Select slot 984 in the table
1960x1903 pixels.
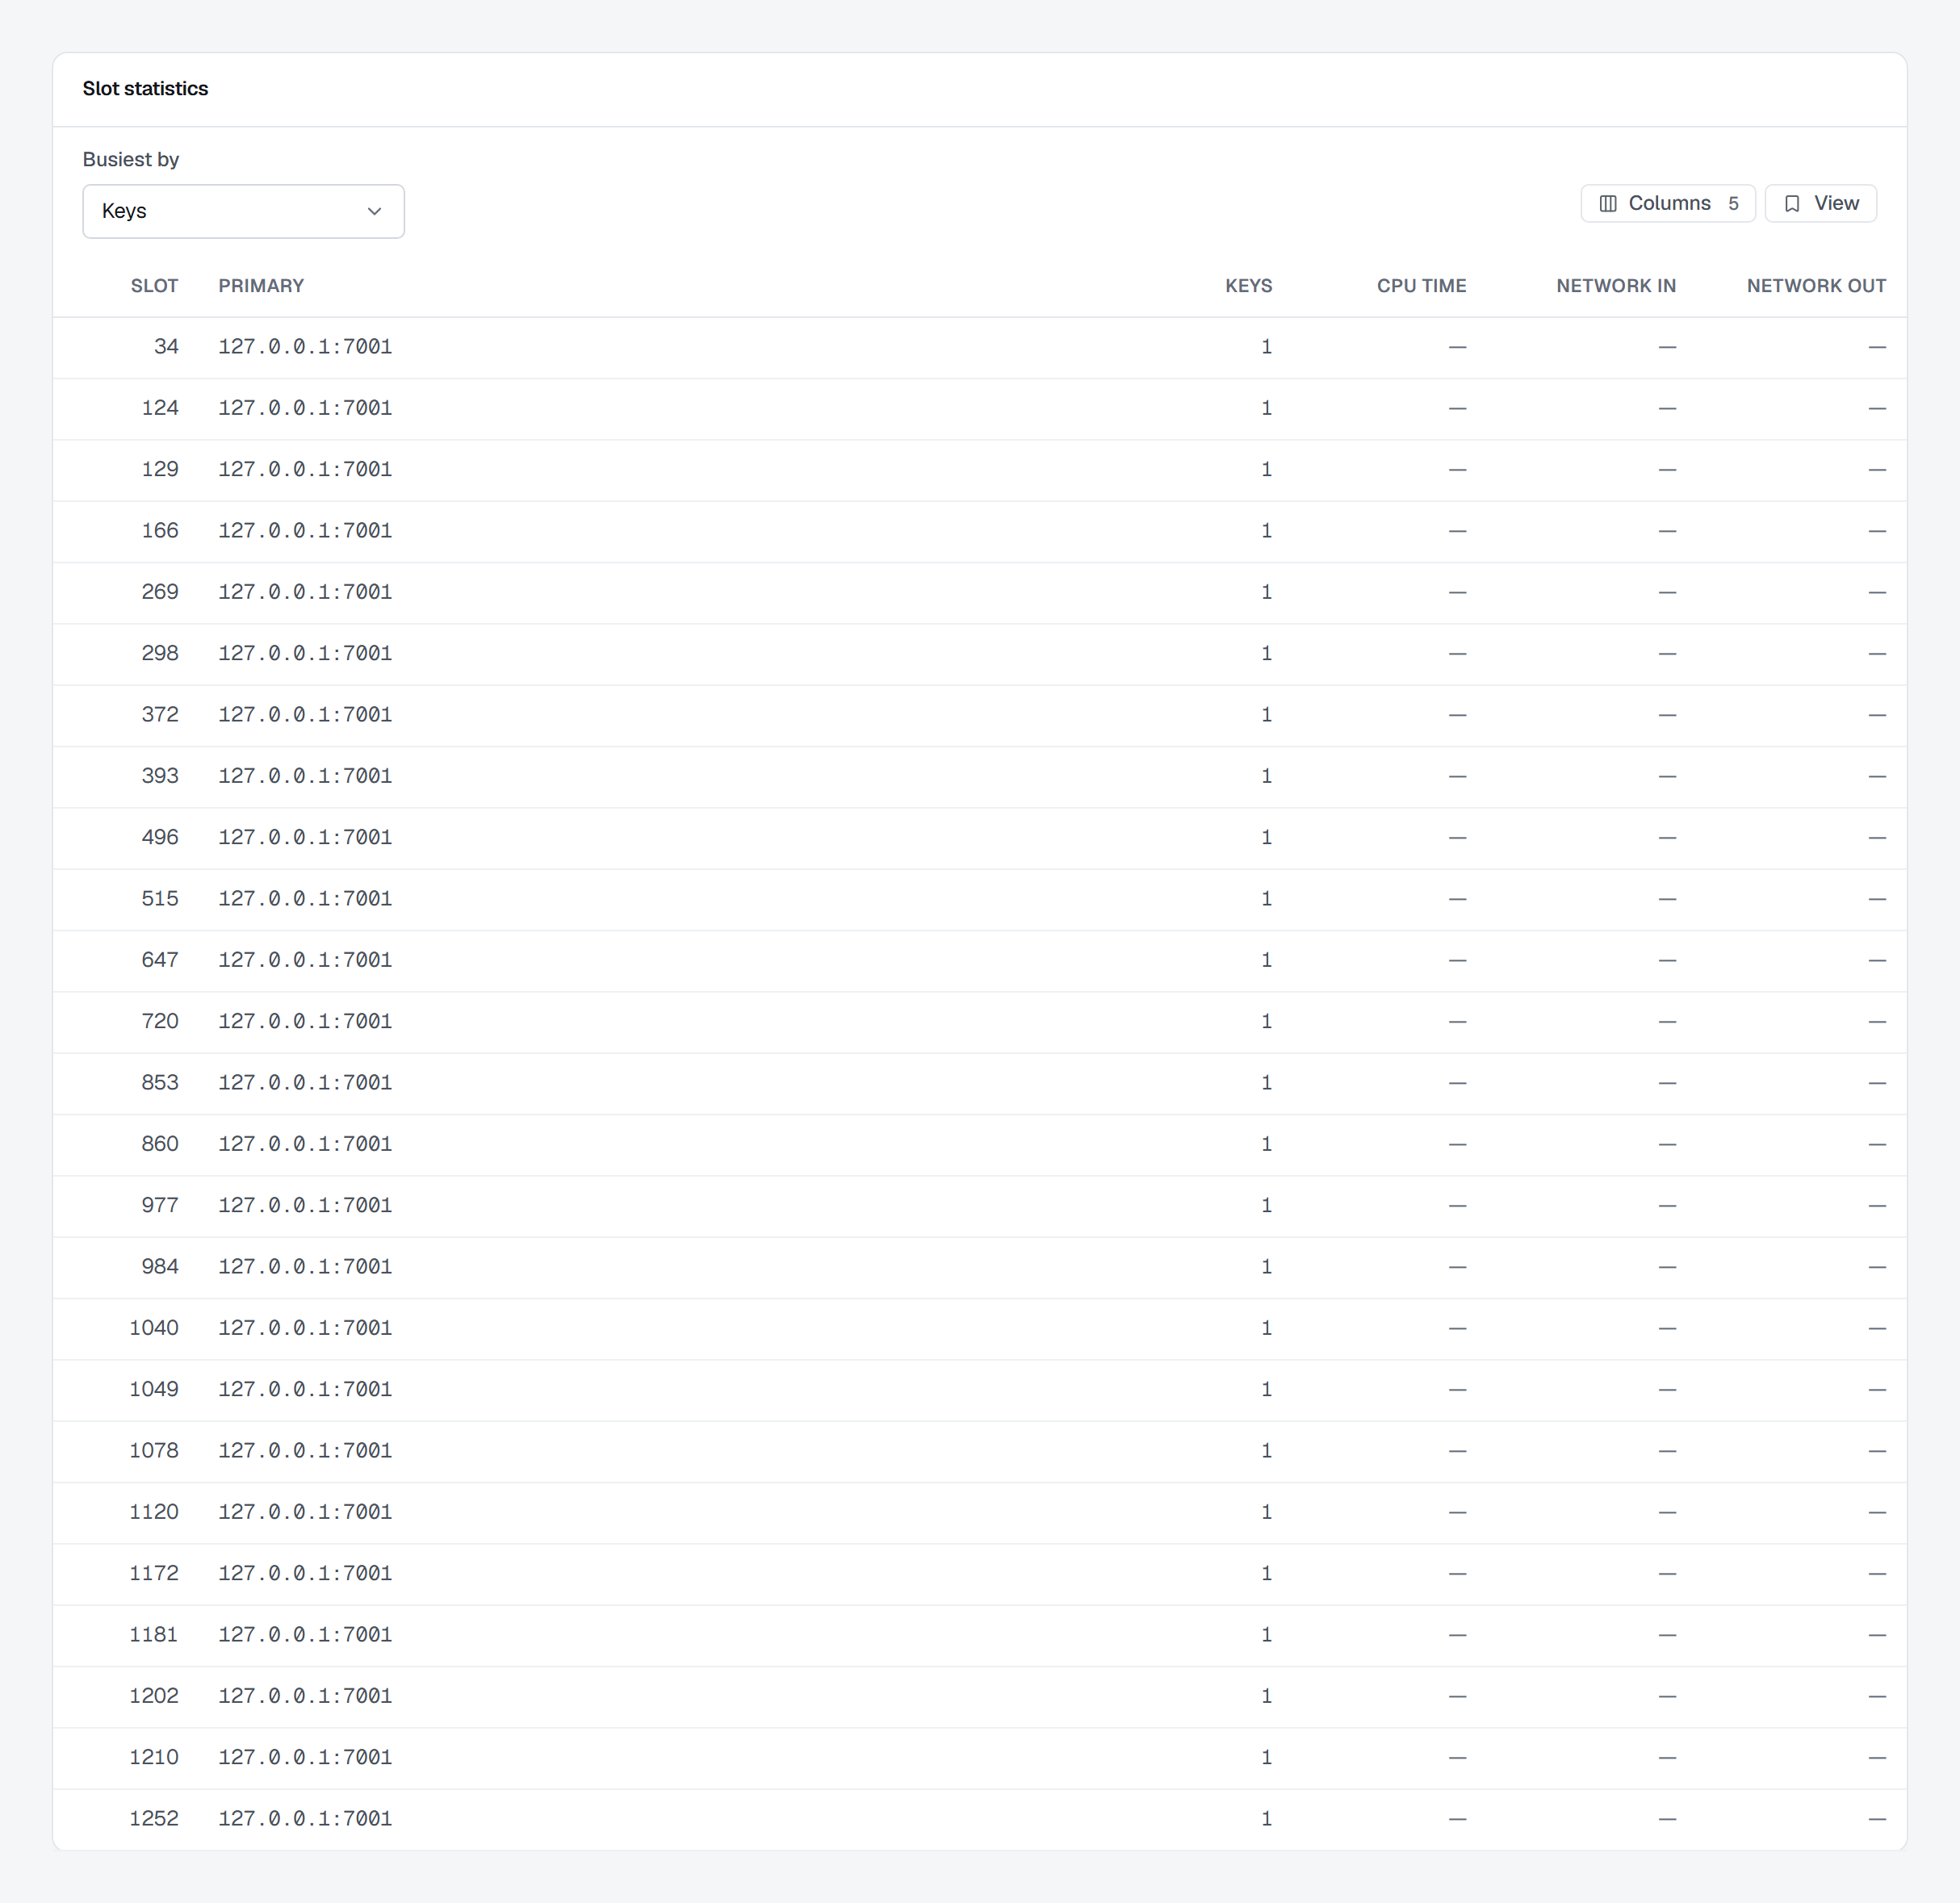pos(979,1267)
